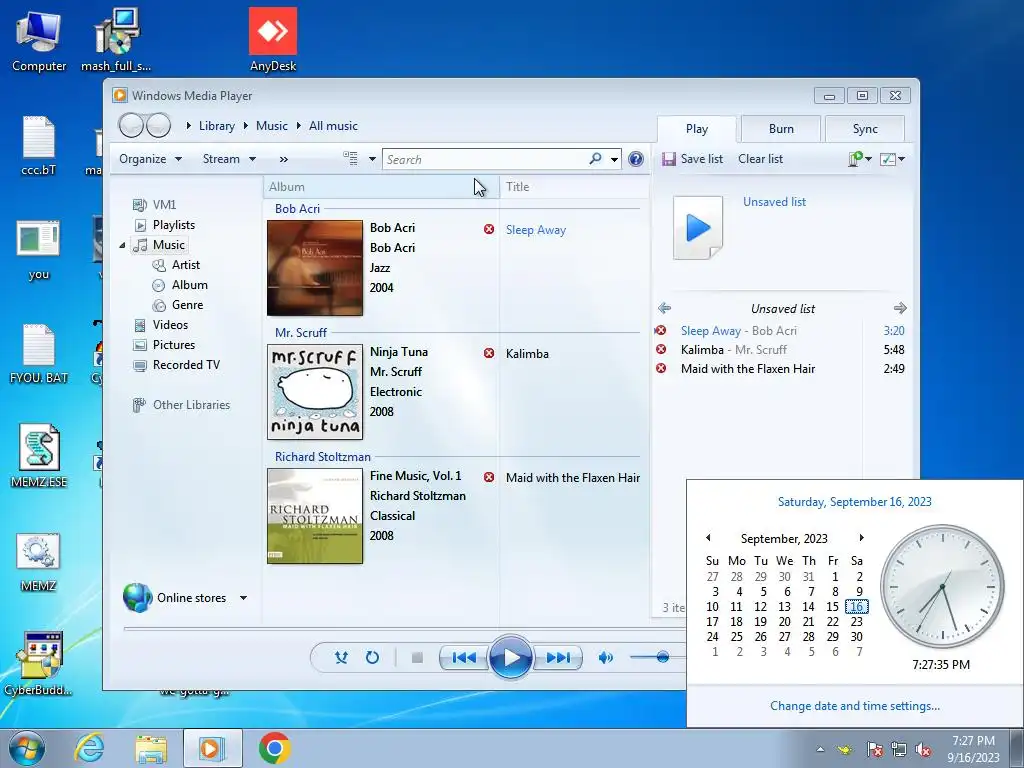Skip to the next track

pos(558,658)
